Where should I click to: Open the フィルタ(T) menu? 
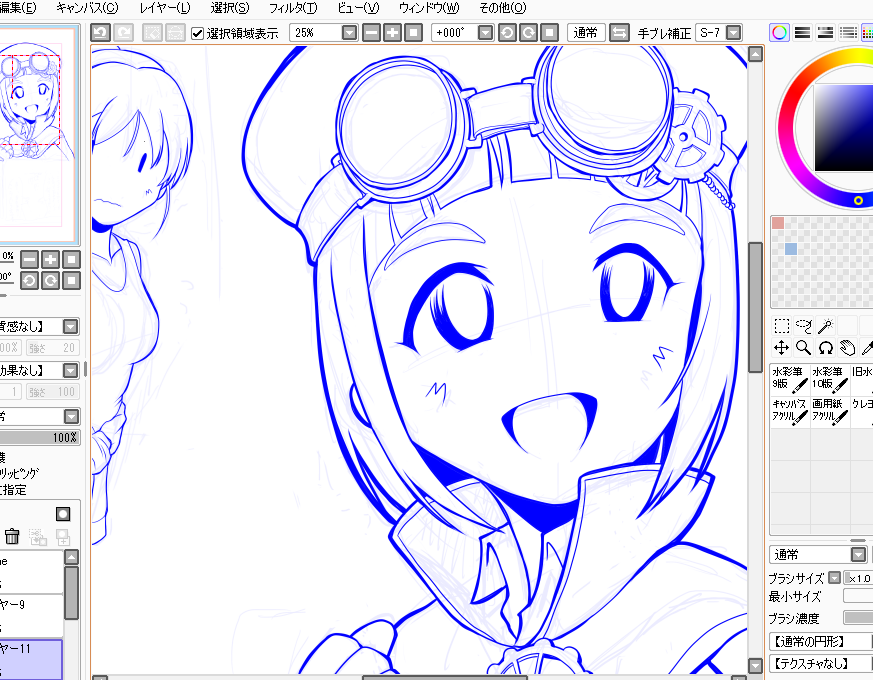pos(293,8)
